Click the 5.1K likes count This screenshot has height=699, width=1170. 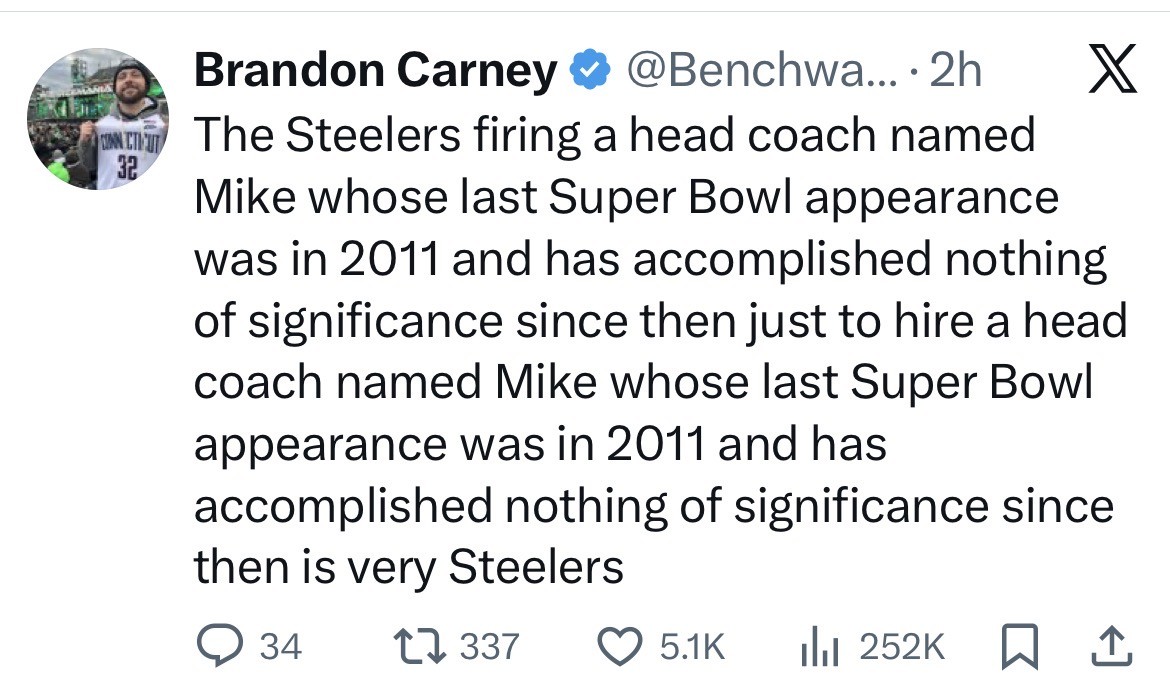pyautogui.click(x=692, y=647)
